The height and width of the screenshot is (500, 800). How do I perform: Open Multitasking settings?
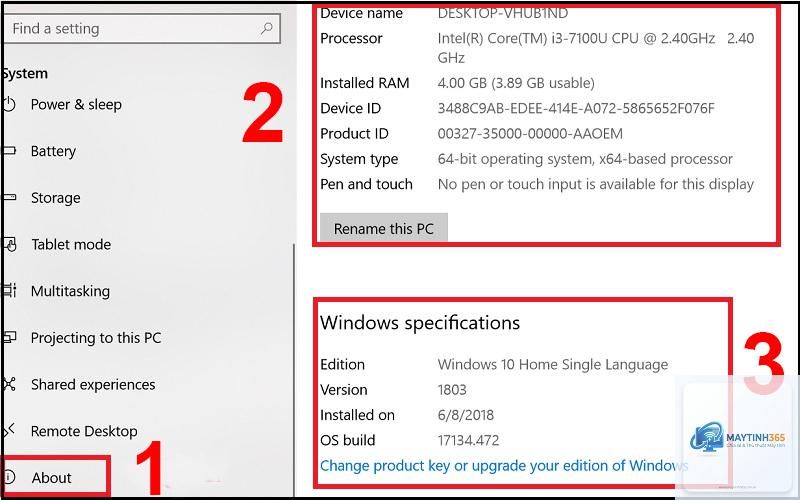coord(70,291)
